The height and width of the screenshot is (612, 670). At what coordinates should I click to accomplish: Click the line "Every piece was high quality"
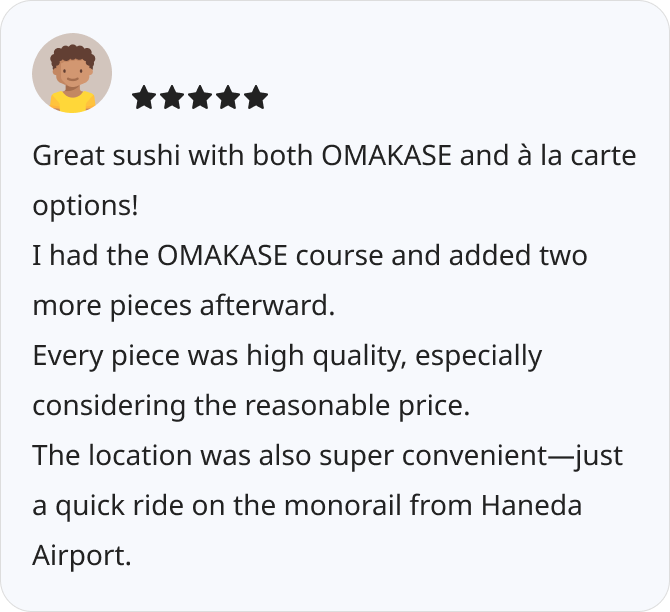[287, 356]
